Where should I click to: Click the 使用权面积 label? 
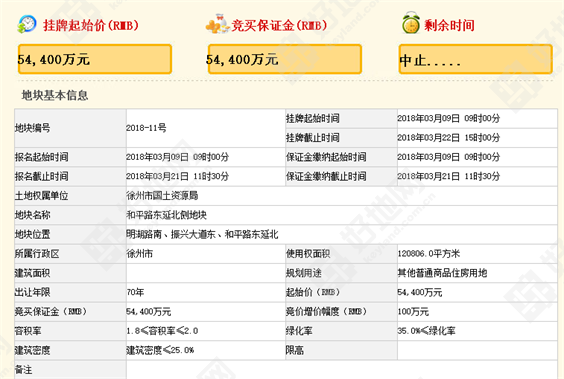pos(308,254)
